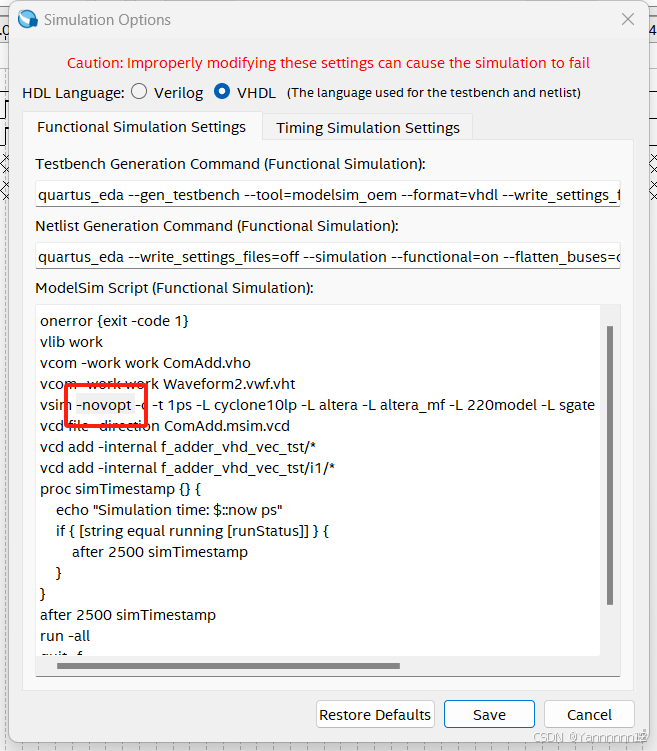Select the VHDL radio button

222,91
